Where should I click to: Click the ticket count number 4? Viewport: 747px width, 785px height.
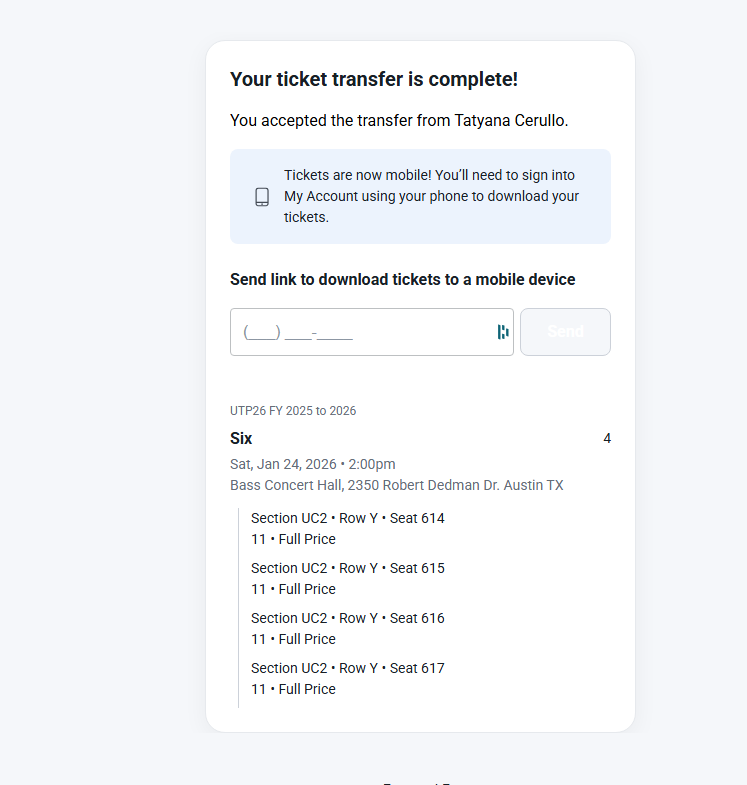pos(607,438)
